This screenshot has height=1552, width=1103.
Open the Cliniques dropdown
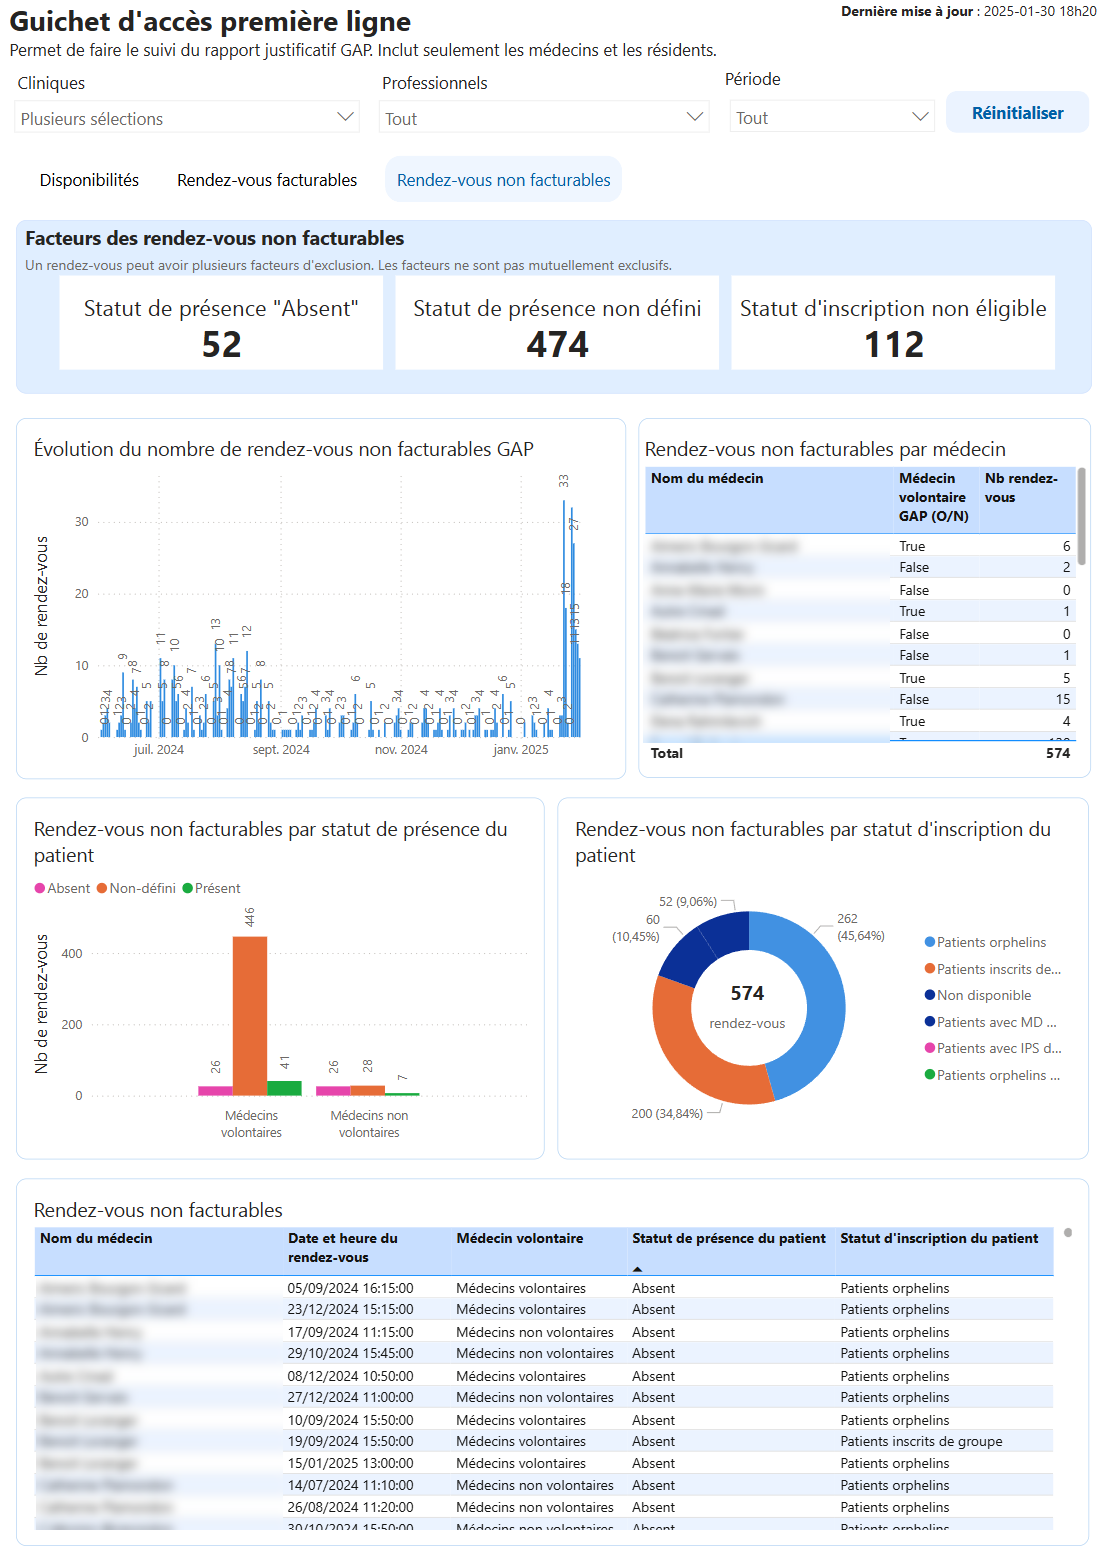pos(187,118)
